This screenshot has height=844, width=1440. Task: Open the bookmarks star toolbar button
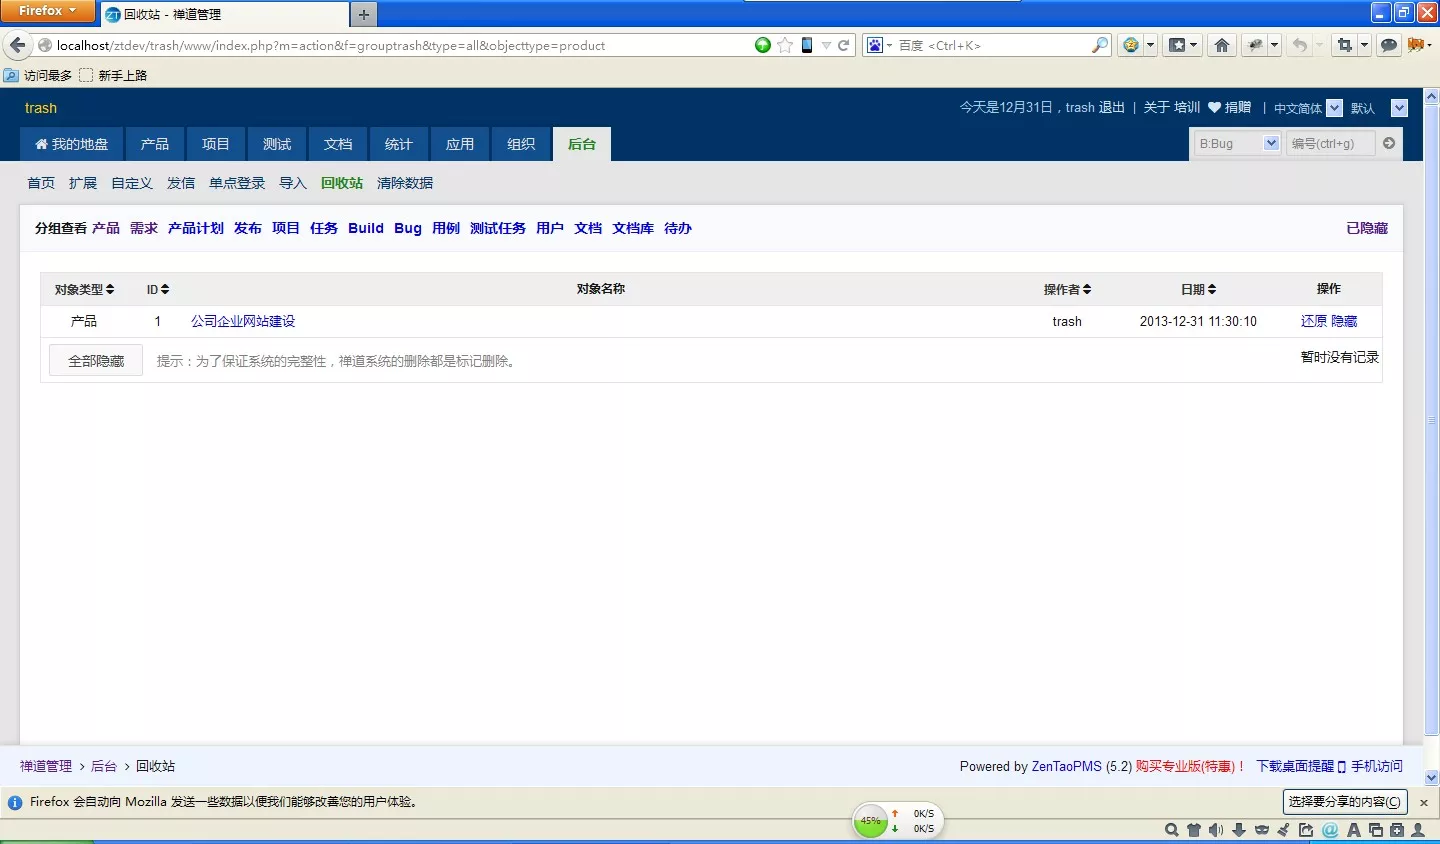coord(1177,45)
